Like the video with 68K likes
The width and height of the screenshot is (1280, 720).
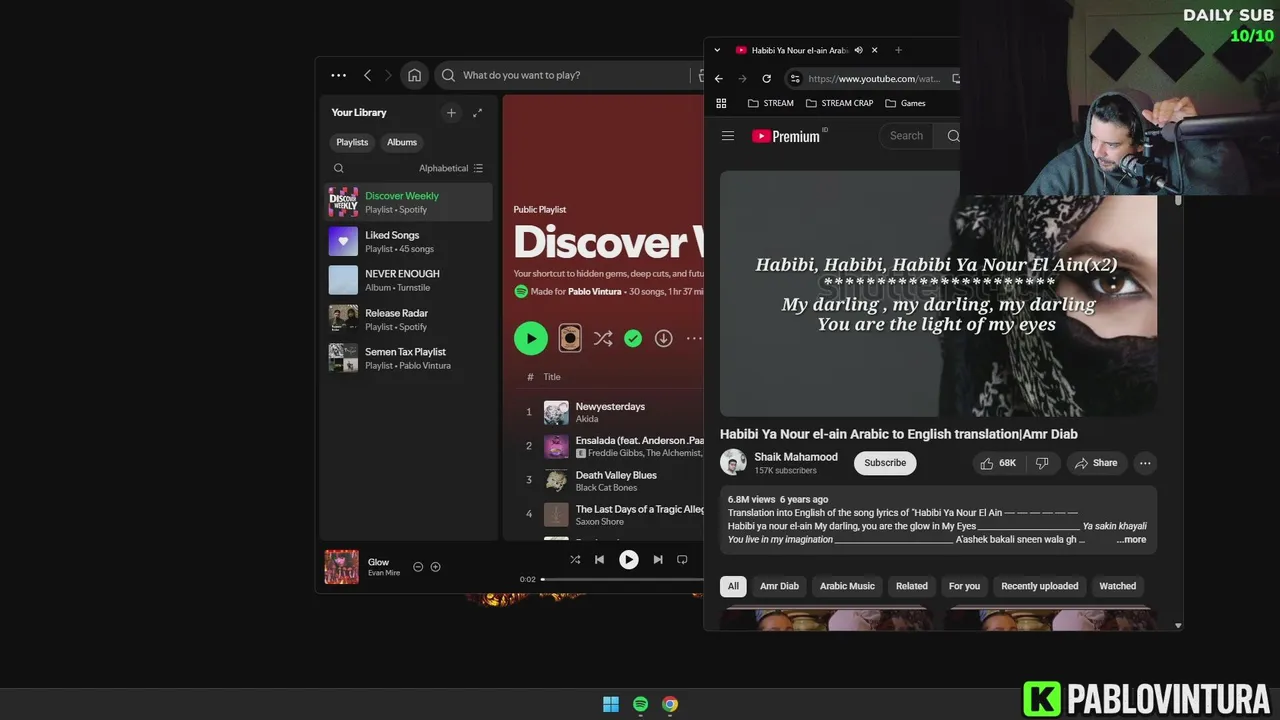(998, 463)
